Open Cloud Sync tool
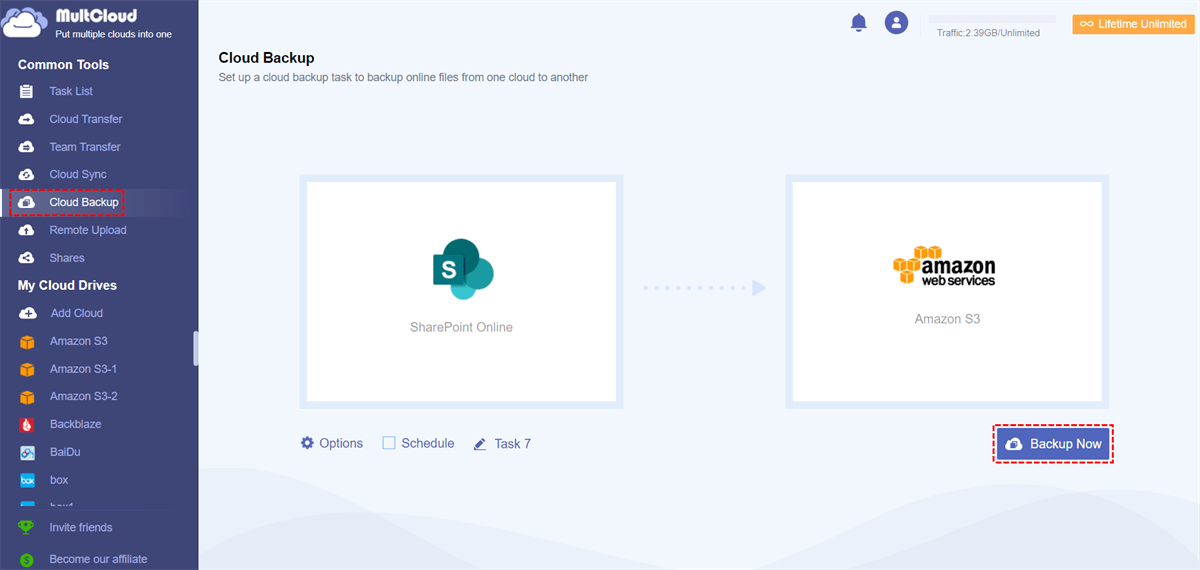Image resolution: width=1200 pixels, height=570 pixels. pos(78,174)
